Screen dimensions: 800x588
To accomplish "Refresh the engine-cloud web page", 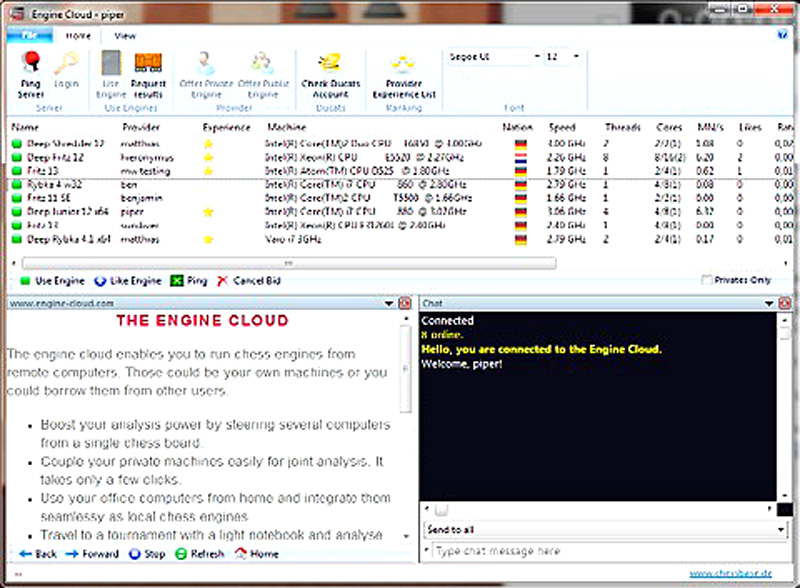I will 199,554.
